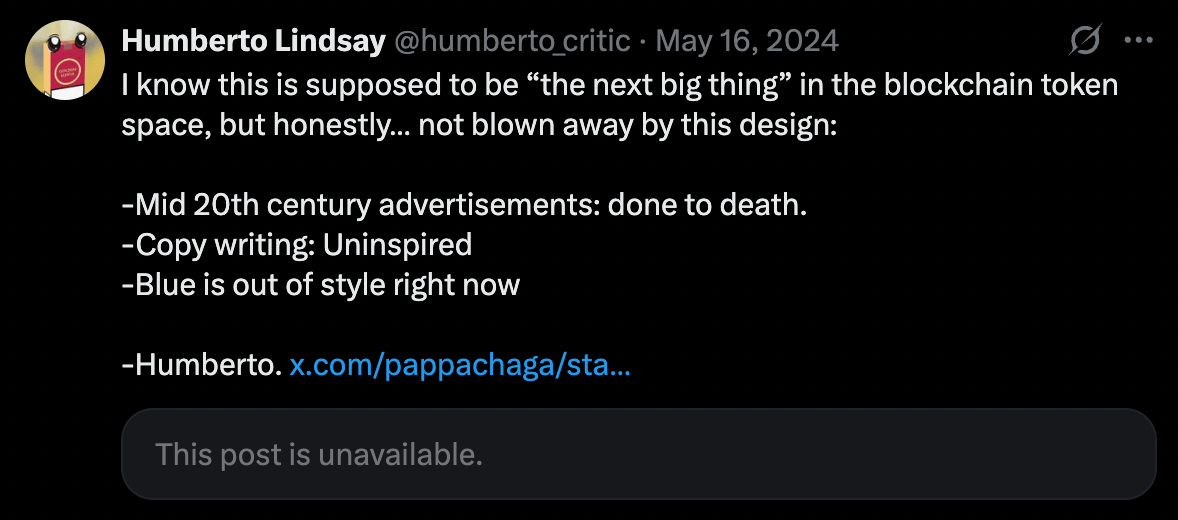The image size is (1178, 520).
Task: Click the first line of the post text
Action: point(620,85)
